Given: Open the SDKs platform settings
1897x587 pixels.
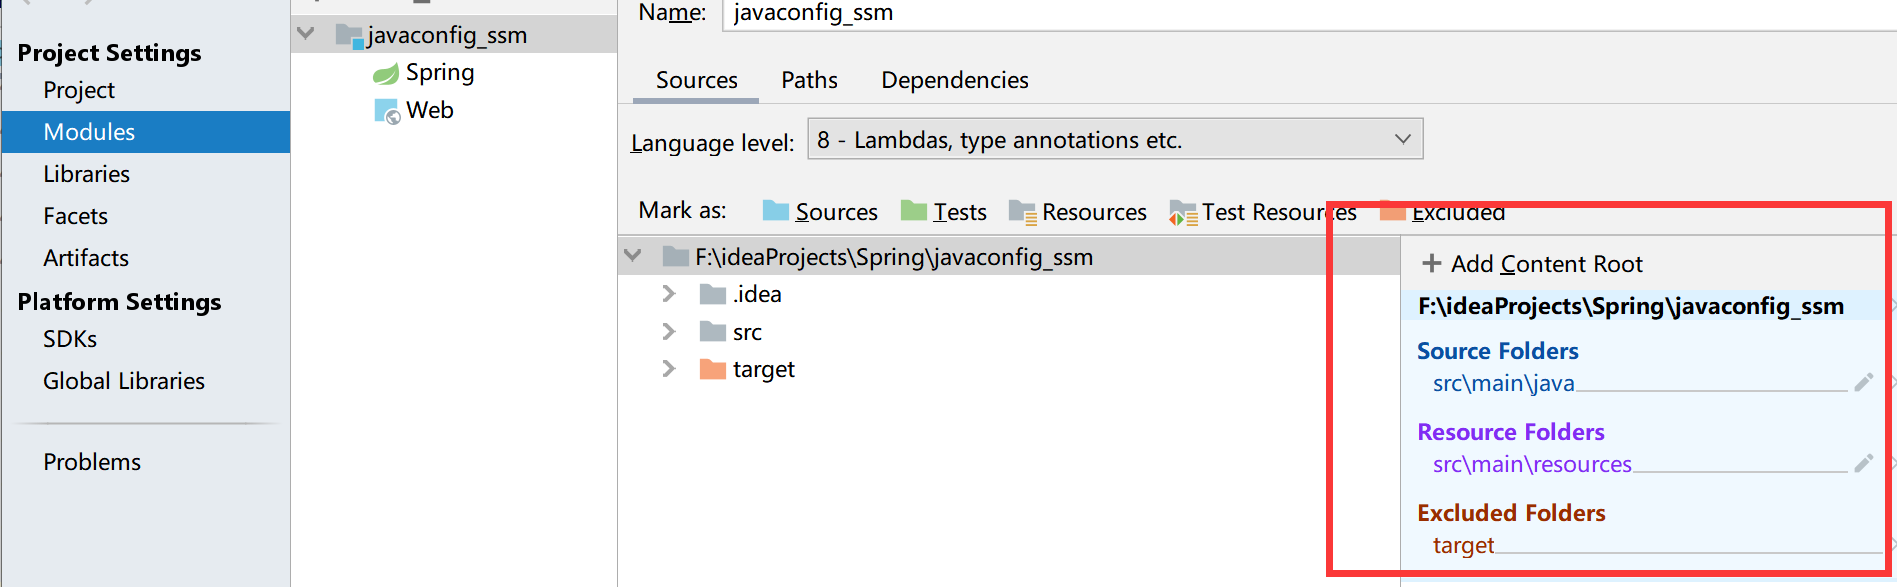Looking at the screenshot, I should (70, 339).
